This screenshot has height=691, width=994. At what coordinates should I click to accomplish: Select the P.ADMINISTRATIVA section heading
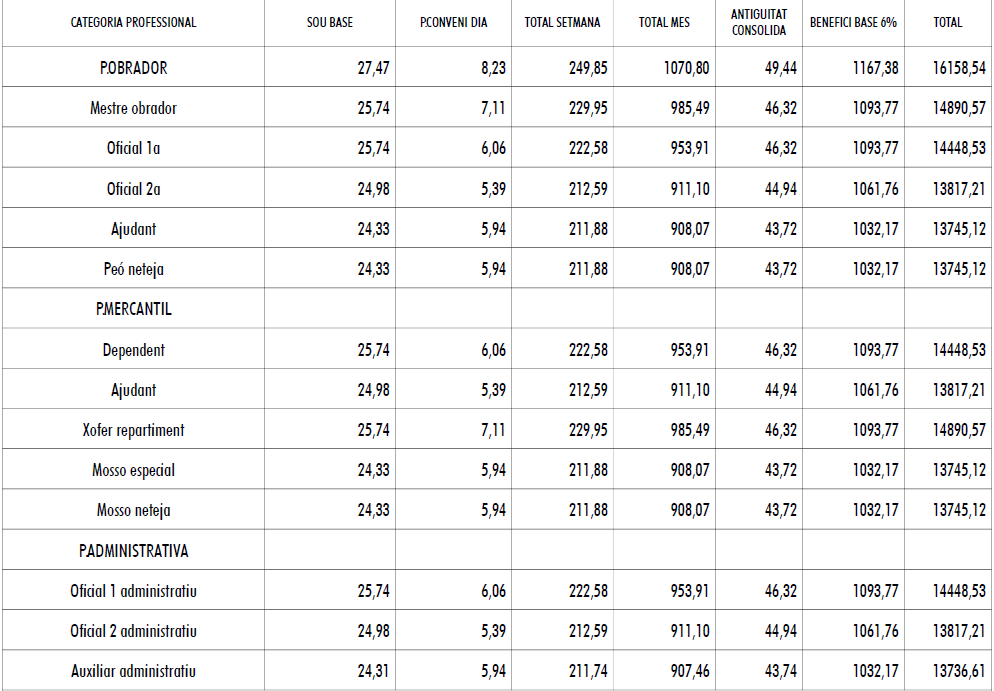click(x=133, y=551)
